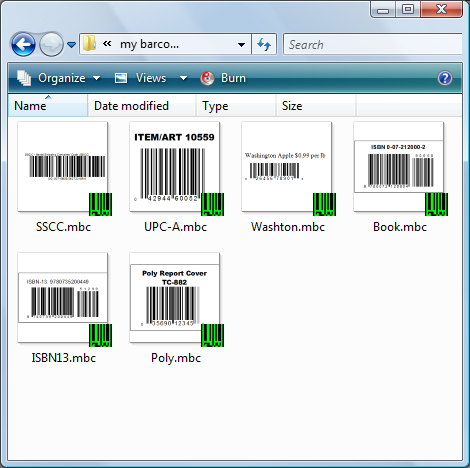Click the greyed Forward arrow button
This screenshot has width=470, height=468.
51,44
